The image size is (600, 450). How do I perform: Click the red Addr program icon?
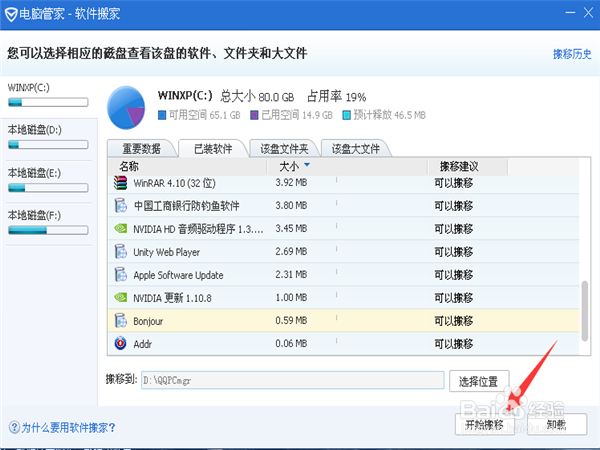point(121,343)
